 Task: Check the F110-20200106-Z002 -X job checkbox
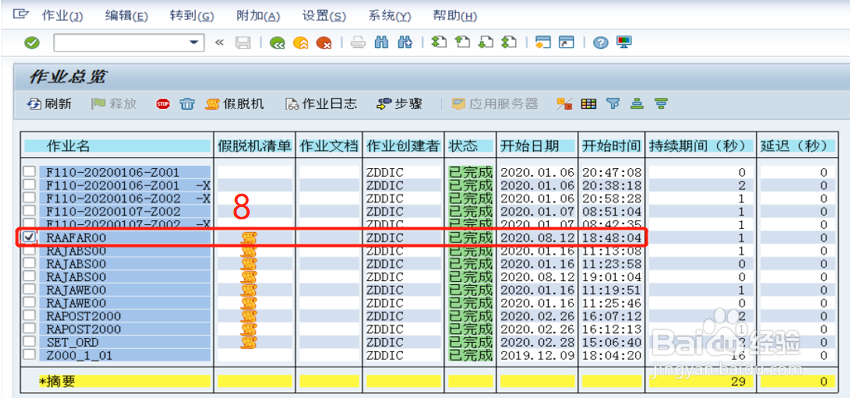click(29, 198)
